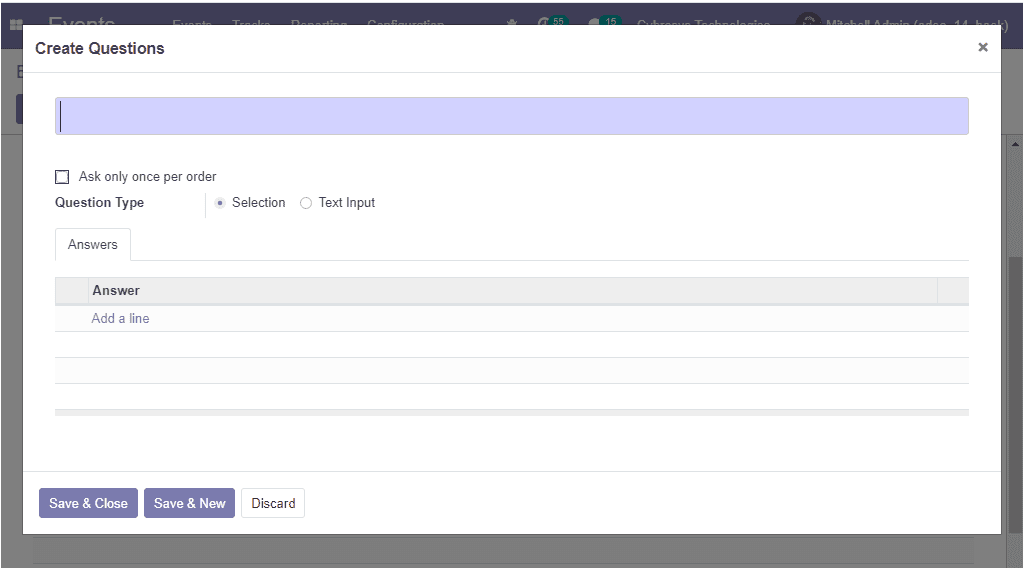Viewport: 1024px width, 569px height.
Task: Click the question title input field
Action: tap(511, 116)
